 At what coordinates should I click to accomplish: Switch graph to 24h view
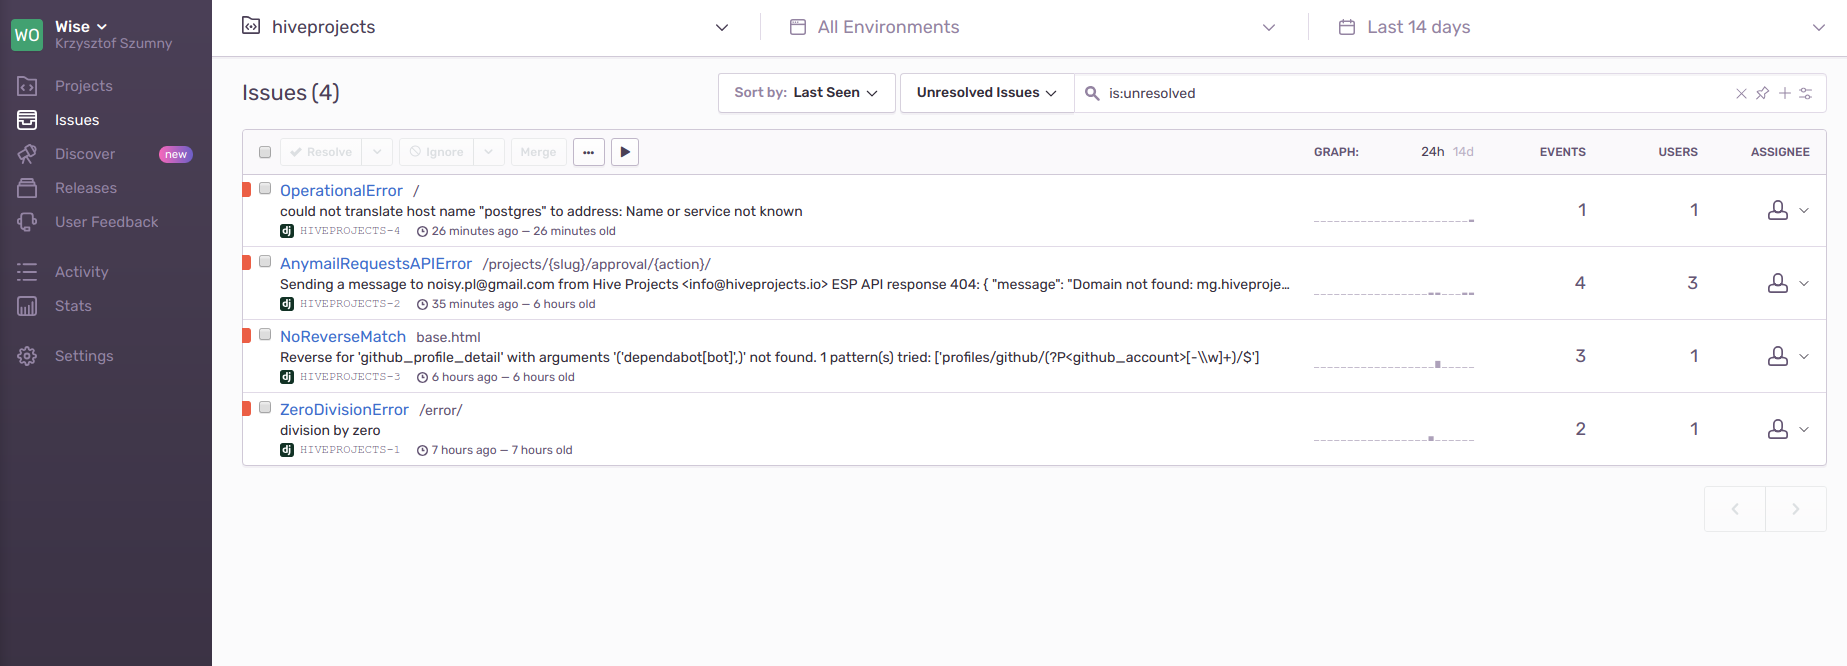1433,152
